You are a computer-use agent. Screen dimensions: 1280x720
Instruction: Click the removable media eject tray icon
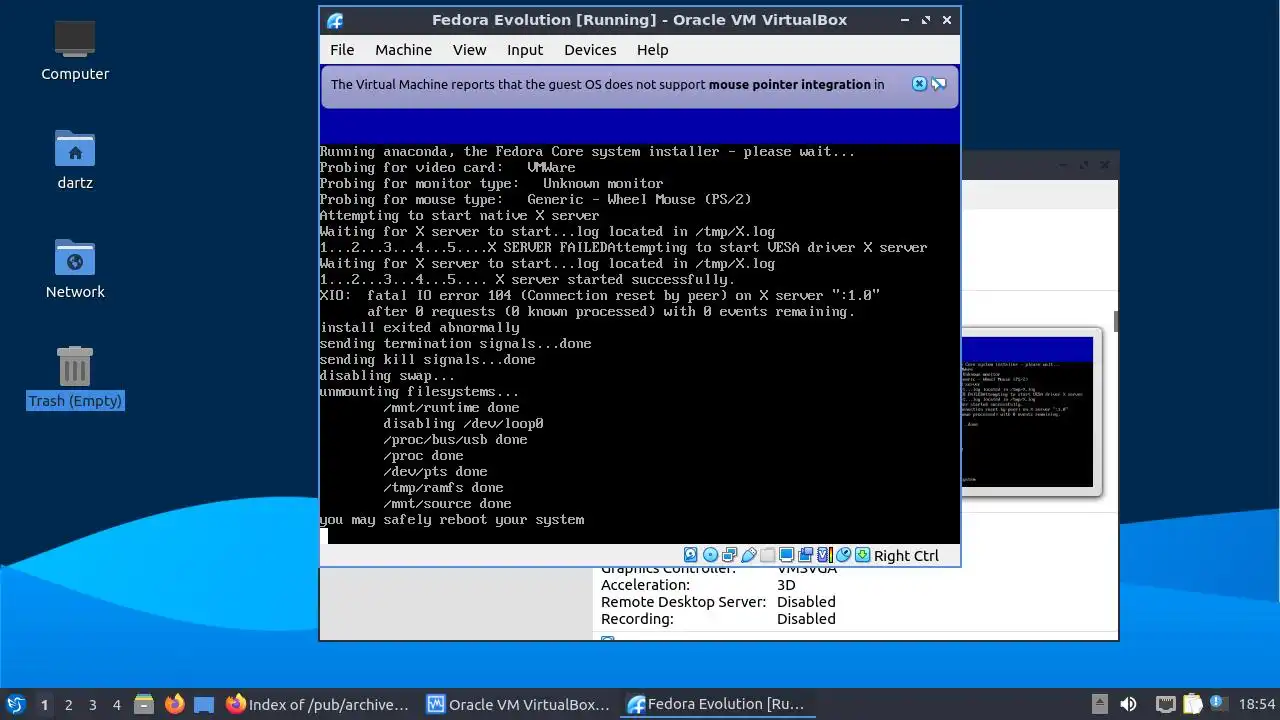point(1099,704)
